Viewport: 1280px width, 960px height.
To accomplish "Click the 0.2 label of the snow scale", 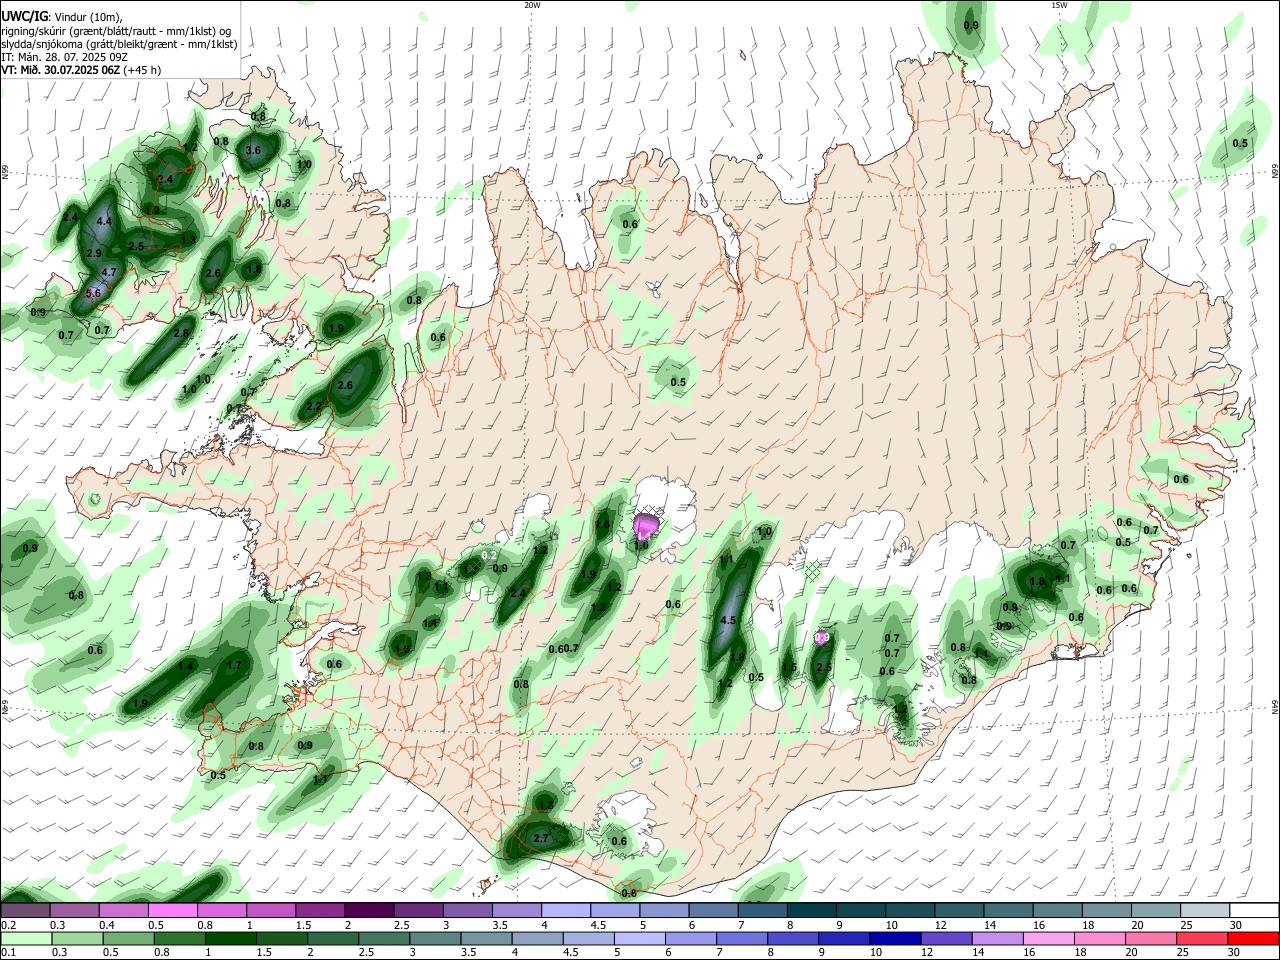I will coord(8,925).
